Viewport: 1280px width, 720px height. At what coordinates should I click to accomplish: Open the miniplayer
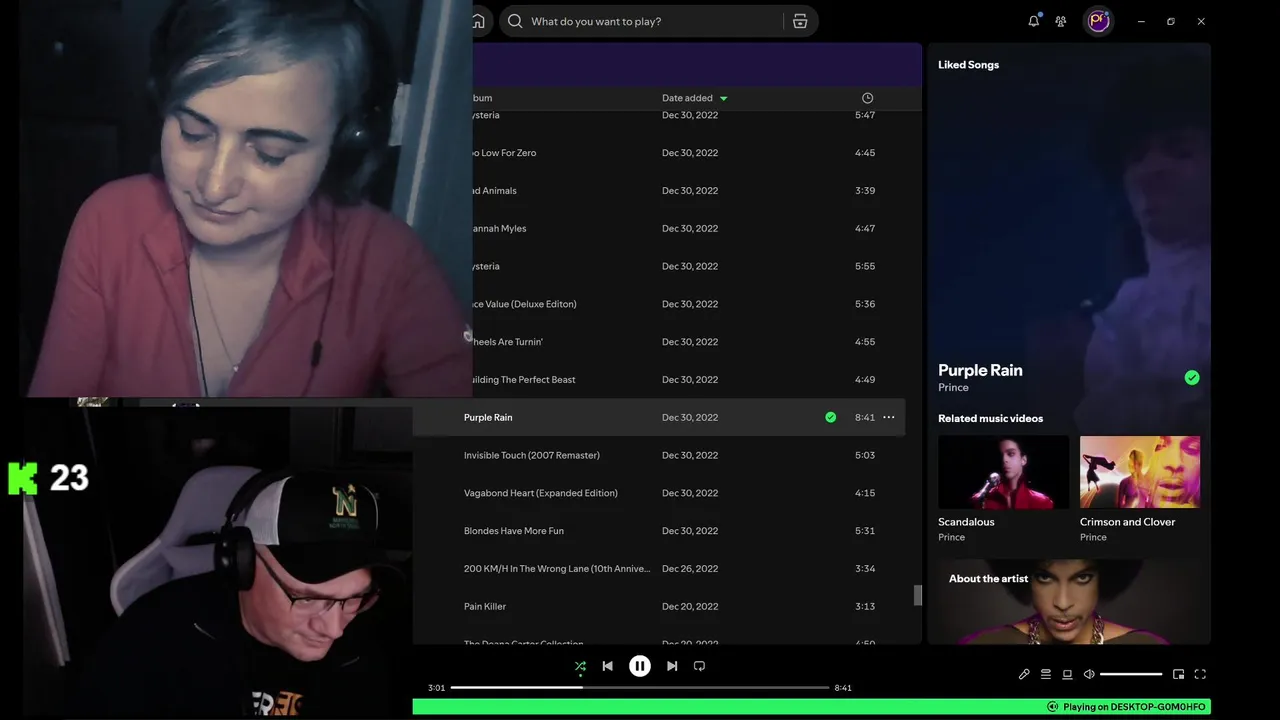tap(1178, 674)
